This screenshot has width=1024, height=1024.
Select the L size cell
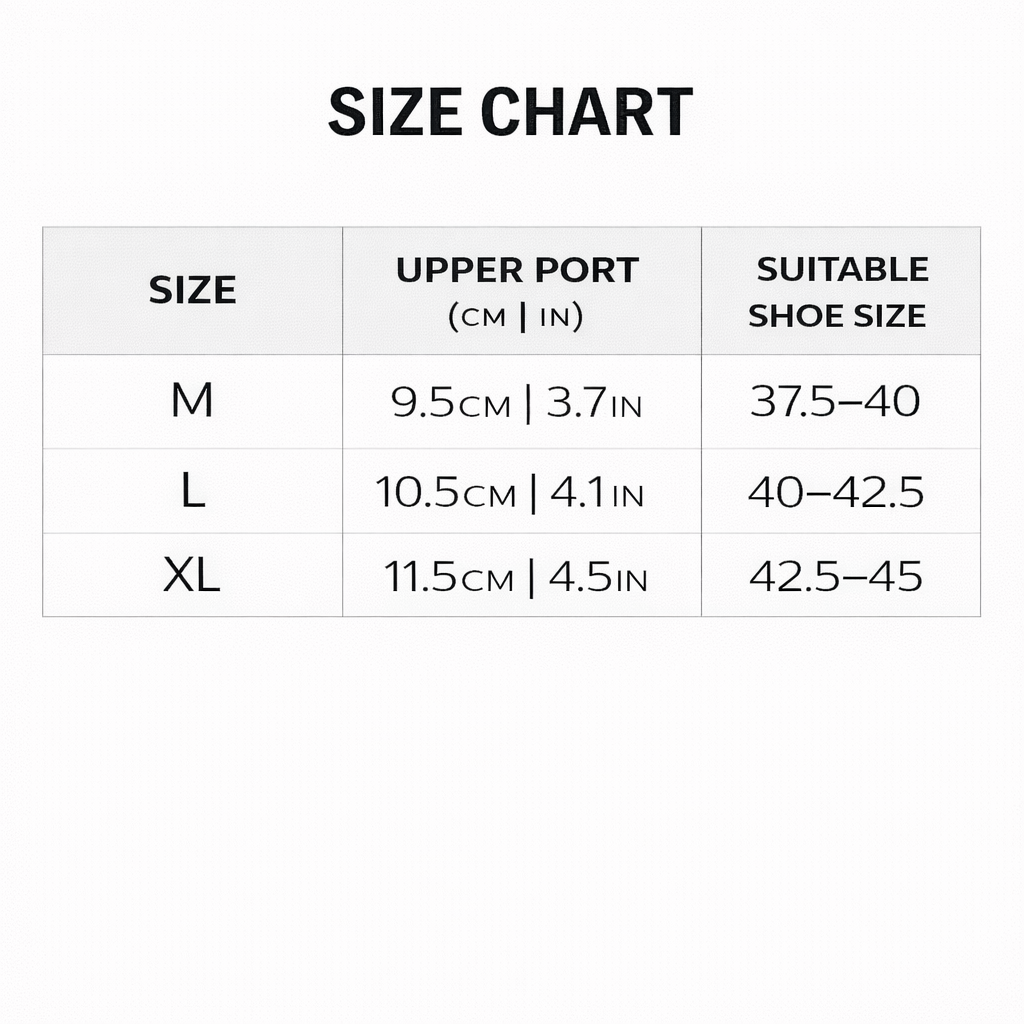[x=192, y=492]
